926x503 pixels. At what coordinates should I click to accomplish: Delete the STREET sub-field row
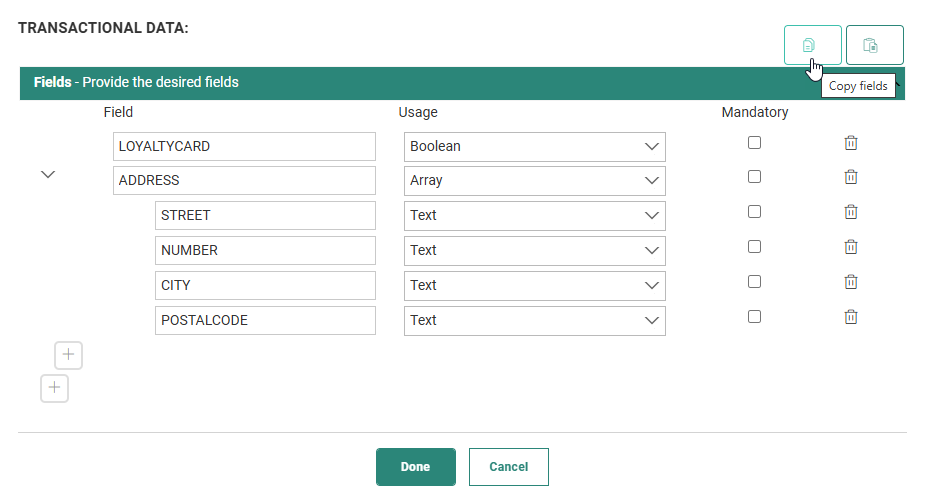pos(851,212)
